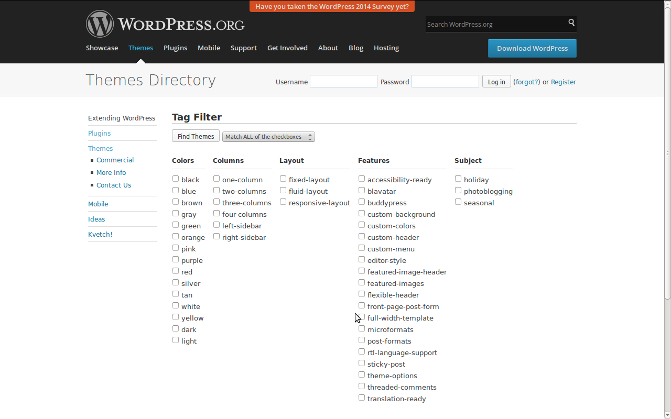This screenshot has height=419, width=671.
Task: Check the dark color checkbox
Action: pos(175,329)
